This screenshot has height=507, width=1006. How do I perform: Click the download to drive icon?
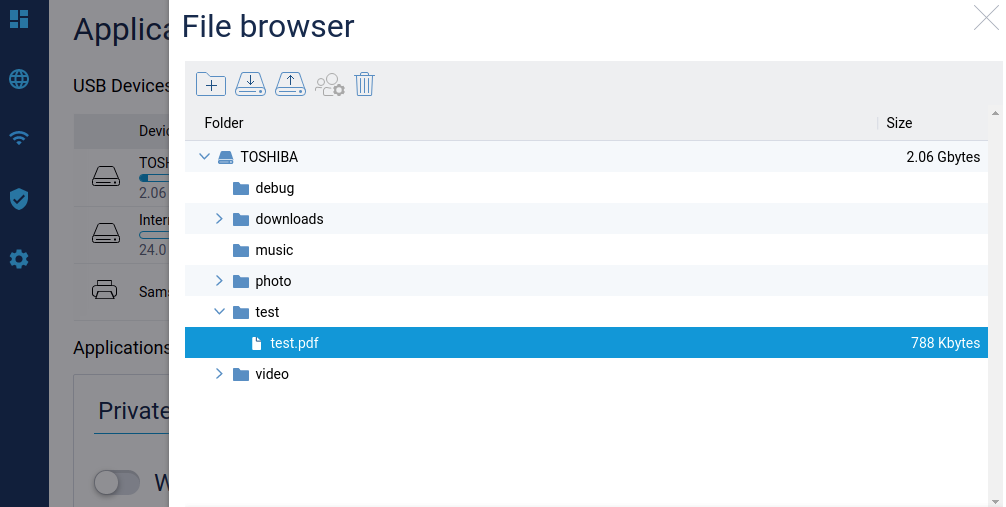251,85
